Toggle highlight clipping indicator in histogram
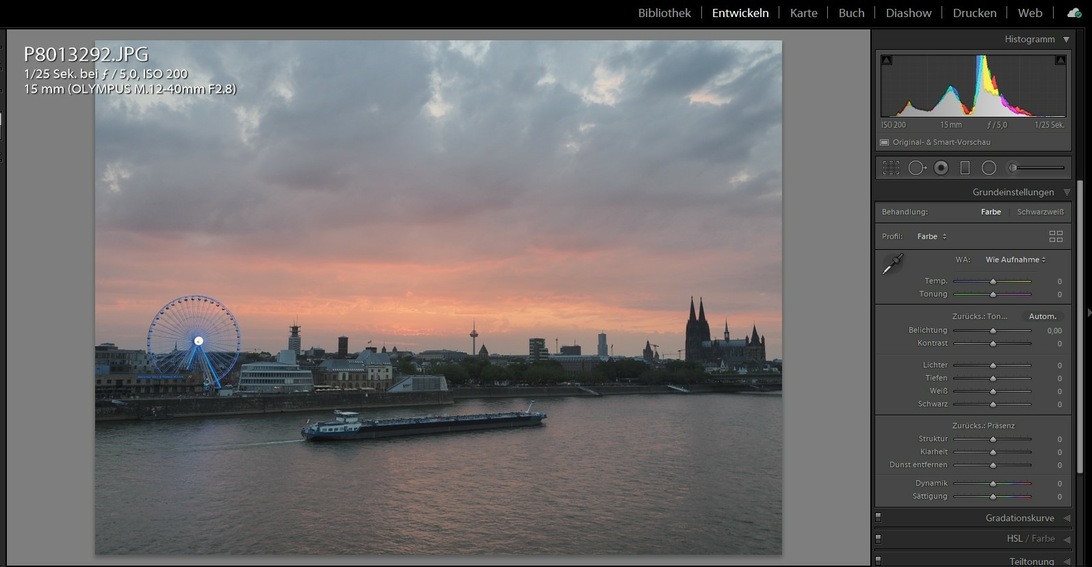Viewport: 1092px width, 567px height. point(1059,62)
